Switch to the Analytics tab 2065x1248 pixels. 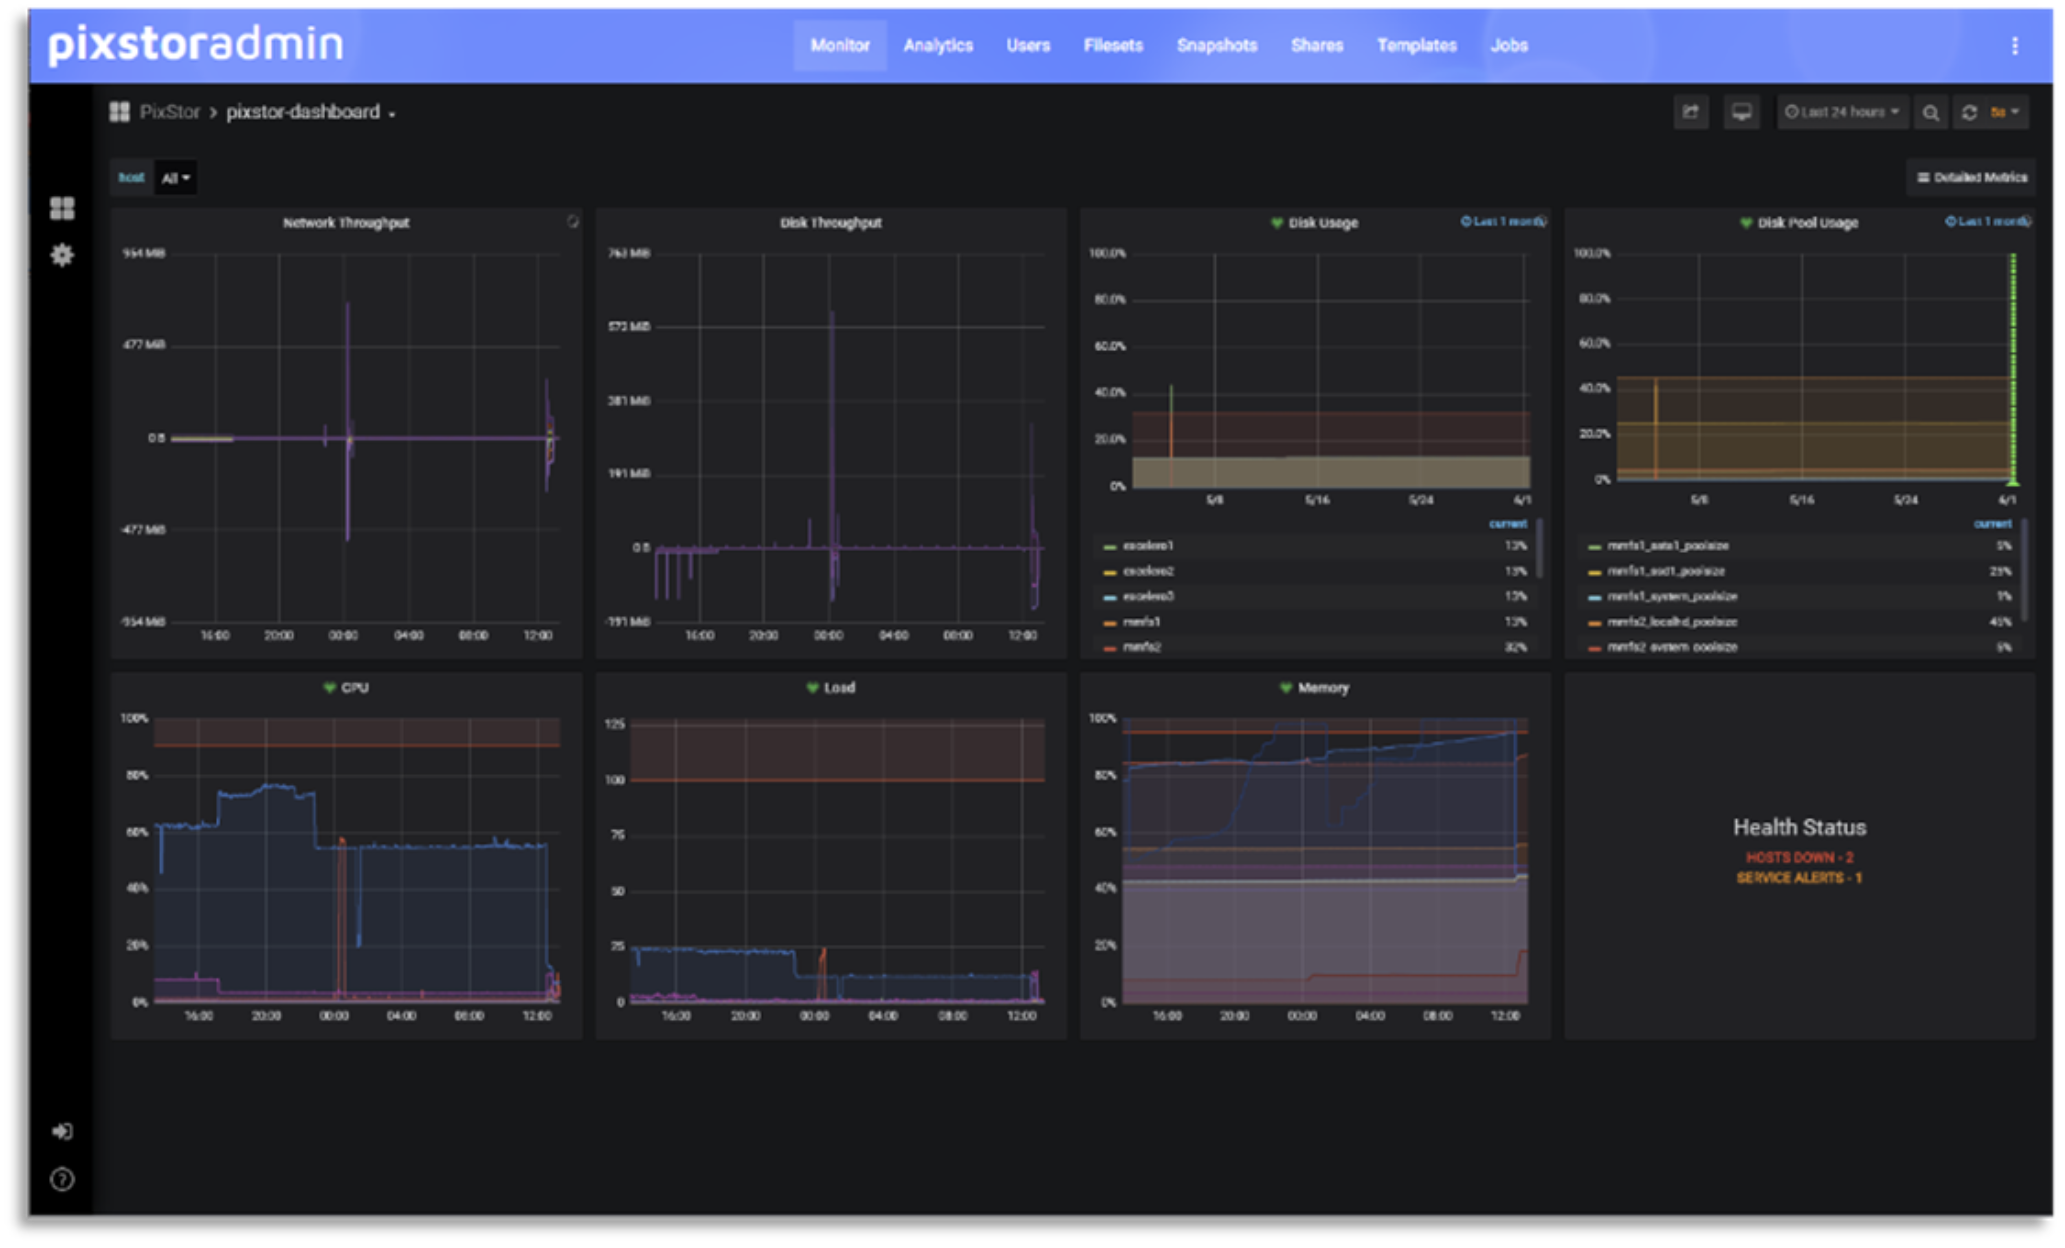937,46
